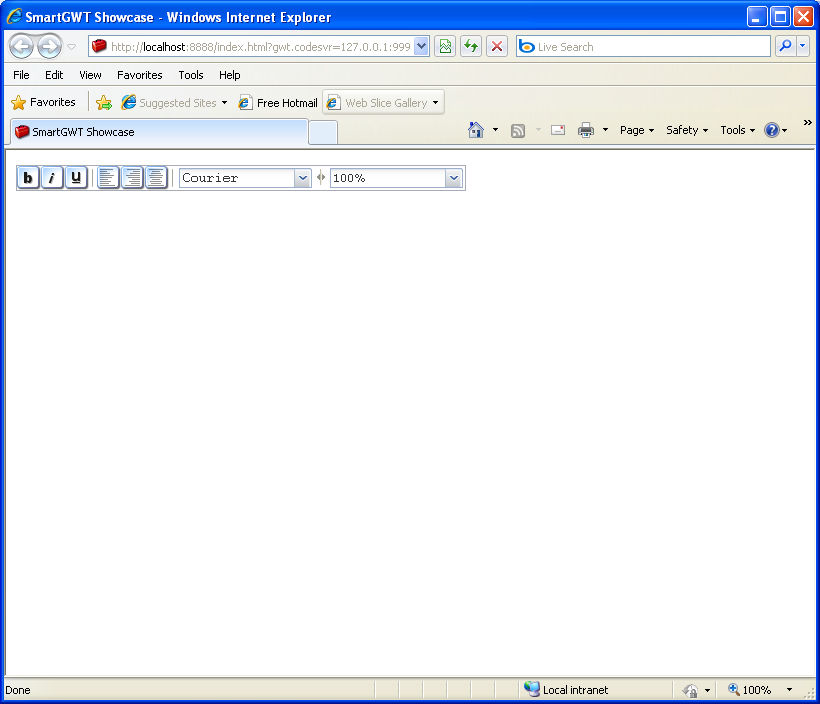Open the Tools command bar menu
The width and height of the screenshot is (820, 704).
click(x=738, y=130)
